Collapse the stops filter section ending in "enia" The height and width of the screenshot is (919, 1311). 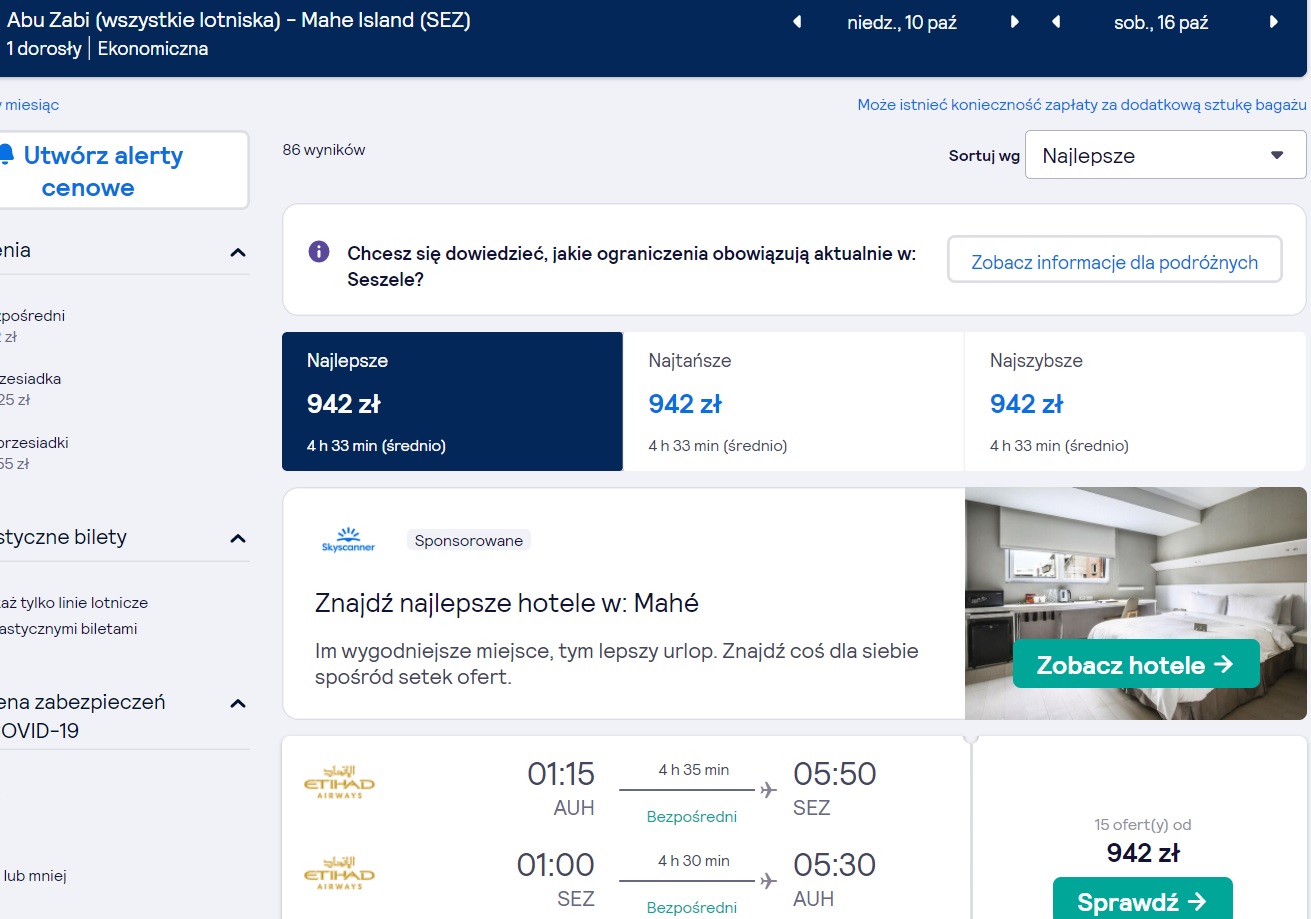238,252
